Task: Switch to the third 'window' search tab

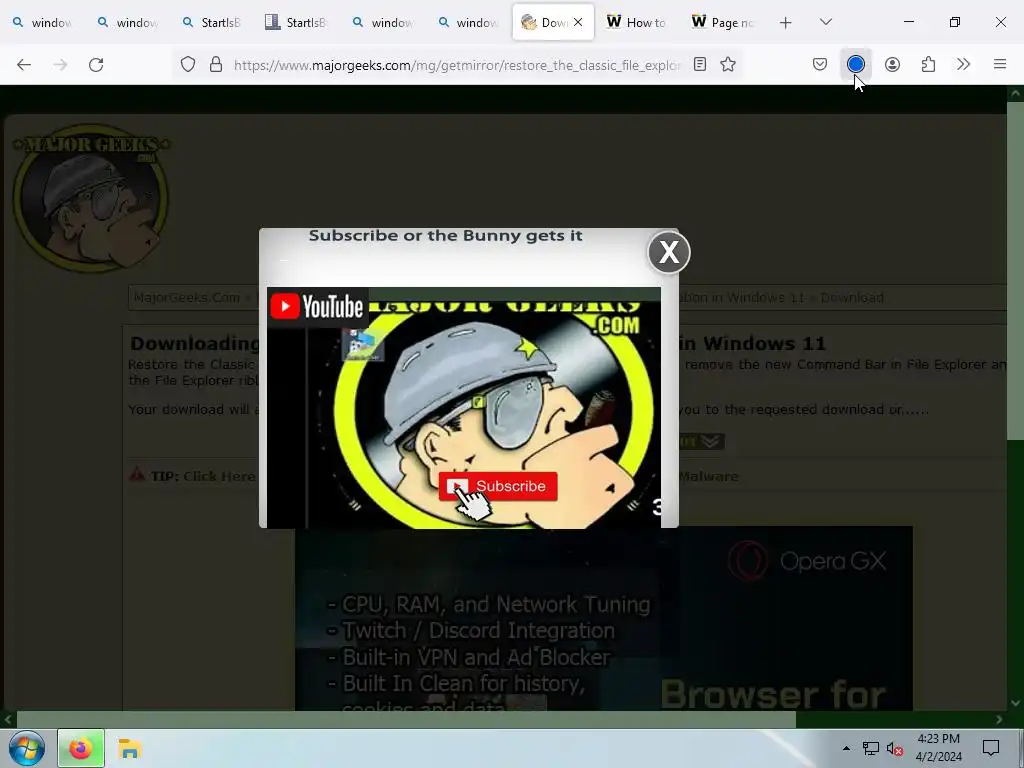Action: tap(382, 22)
